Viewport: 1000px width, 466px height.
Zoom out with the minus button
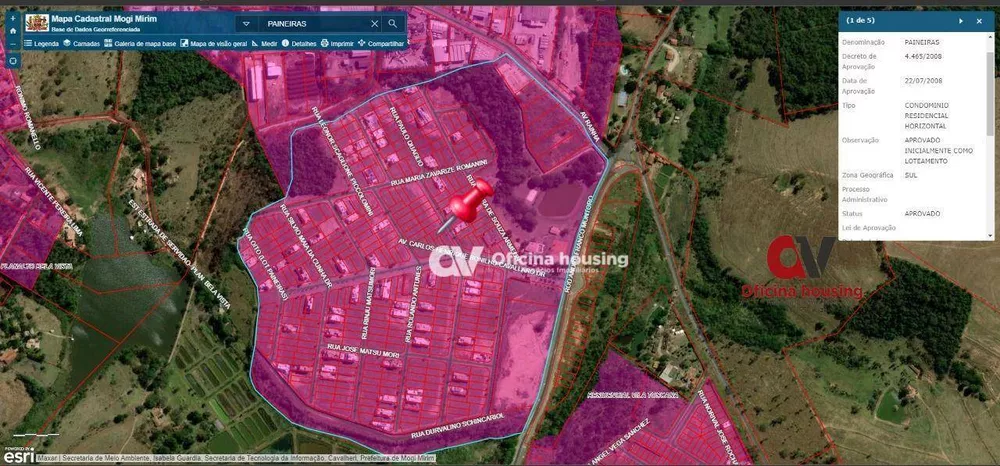[x=12, y=45]
